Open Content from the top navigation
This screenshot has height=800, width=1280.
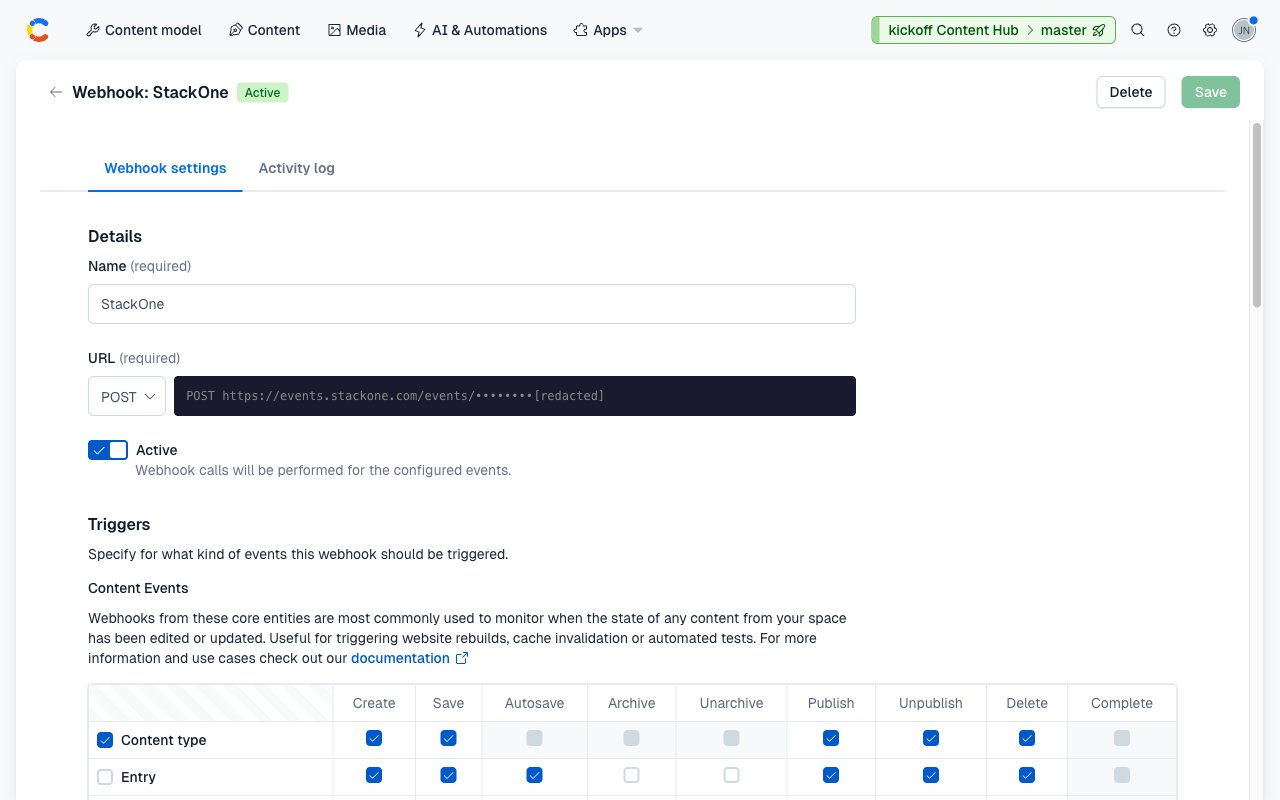[x=264, y=30]
